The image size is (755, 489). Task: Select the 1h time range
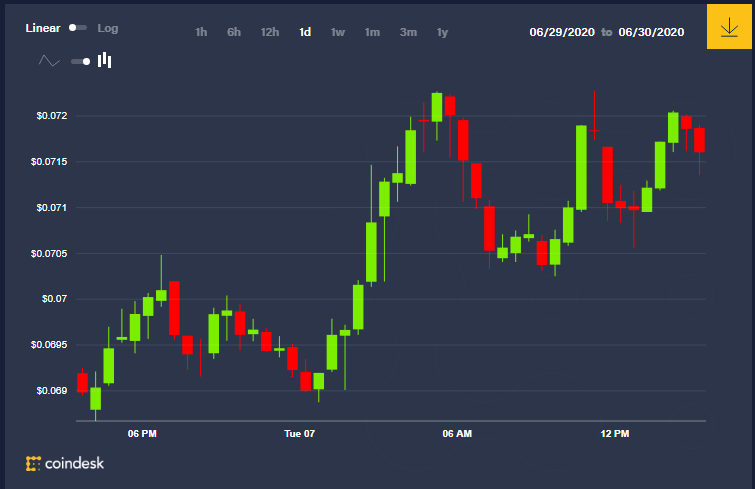(201, 32)
